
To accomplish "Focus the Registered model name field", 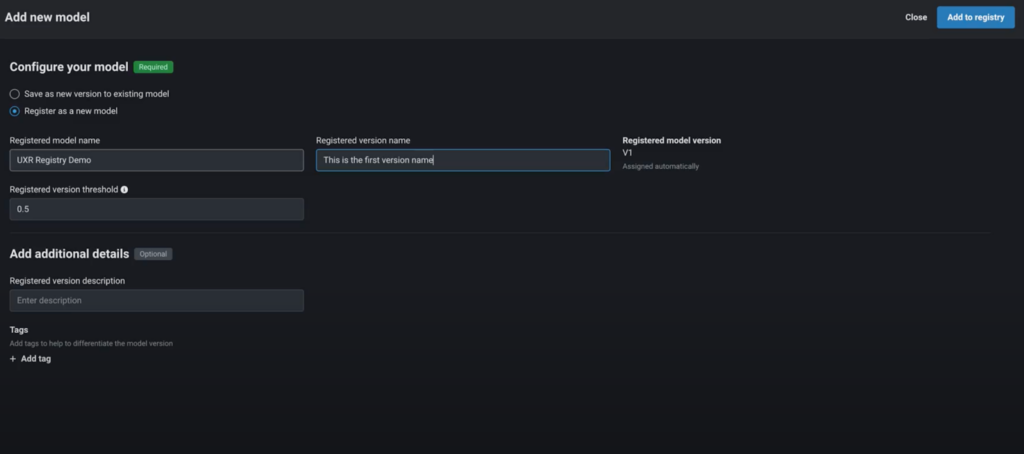I will (156, 160).
